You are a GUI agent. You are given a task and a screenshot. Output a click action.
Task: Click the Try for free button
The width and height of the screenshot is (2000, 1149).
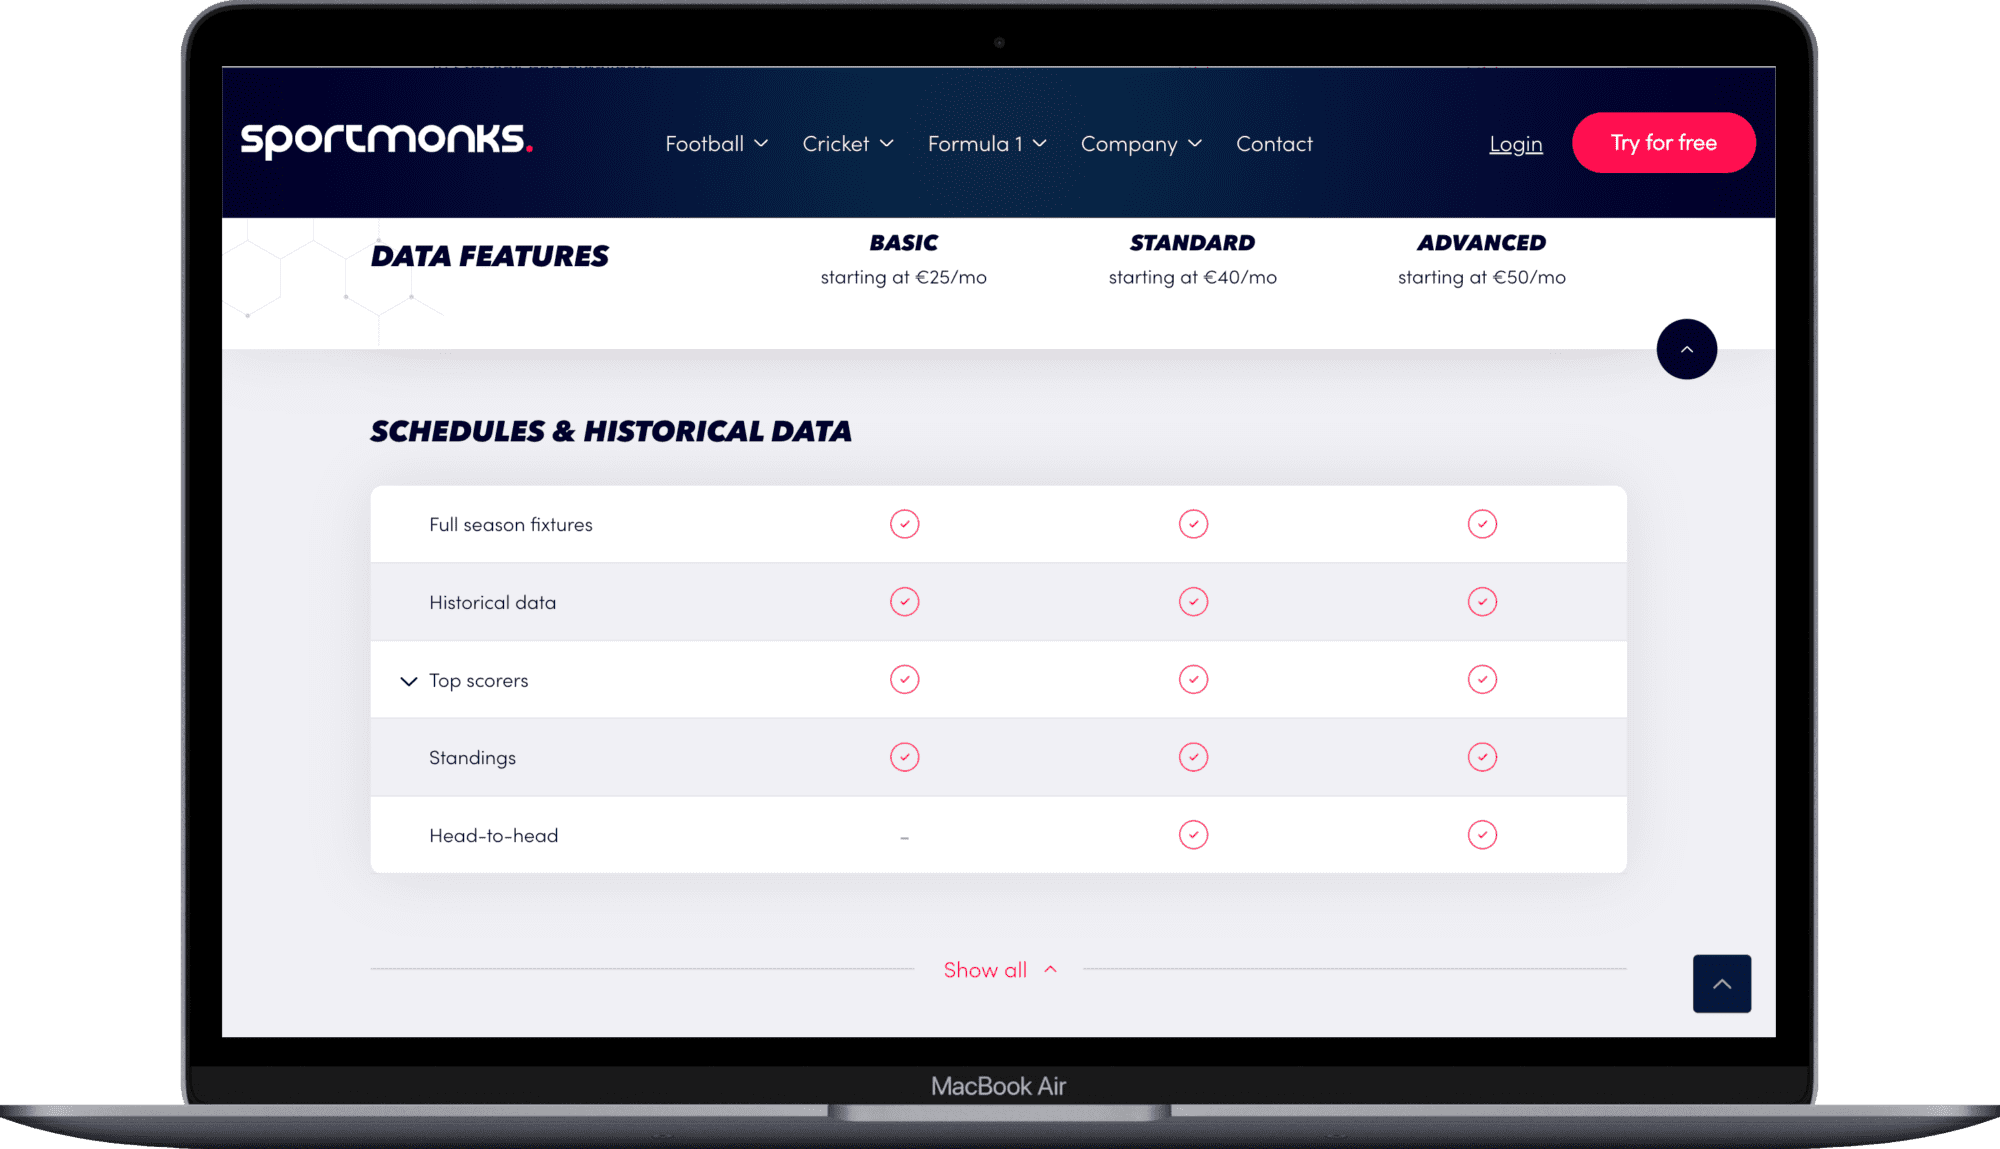point(1663,142)
